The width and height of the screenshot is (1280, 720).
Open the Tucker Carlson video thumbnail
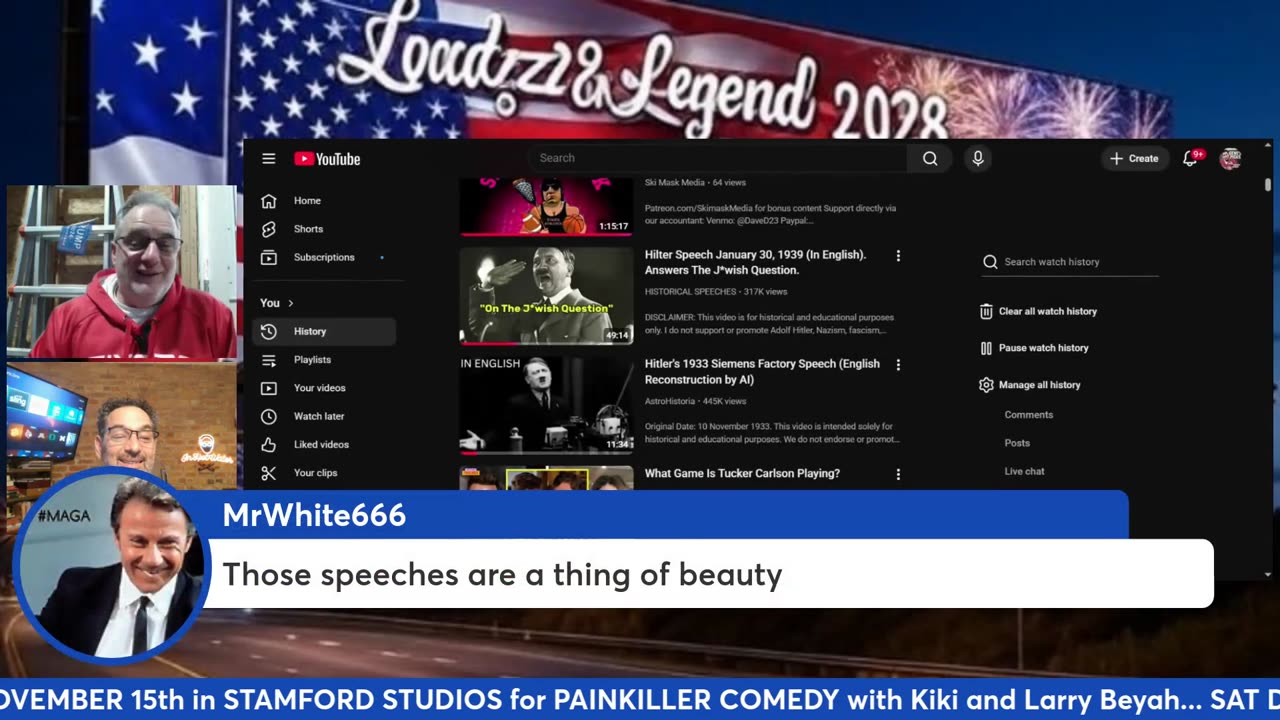(546, 478)
